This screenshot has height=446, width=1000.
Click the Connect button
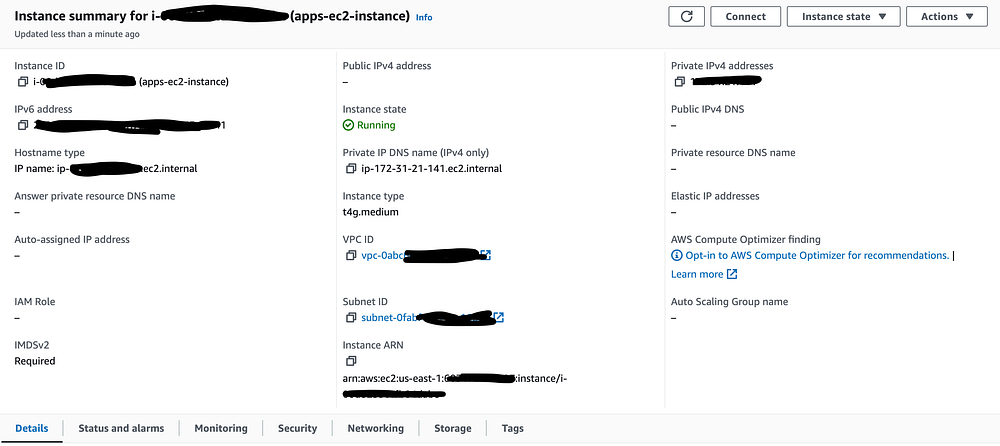(x=745, y=16)
